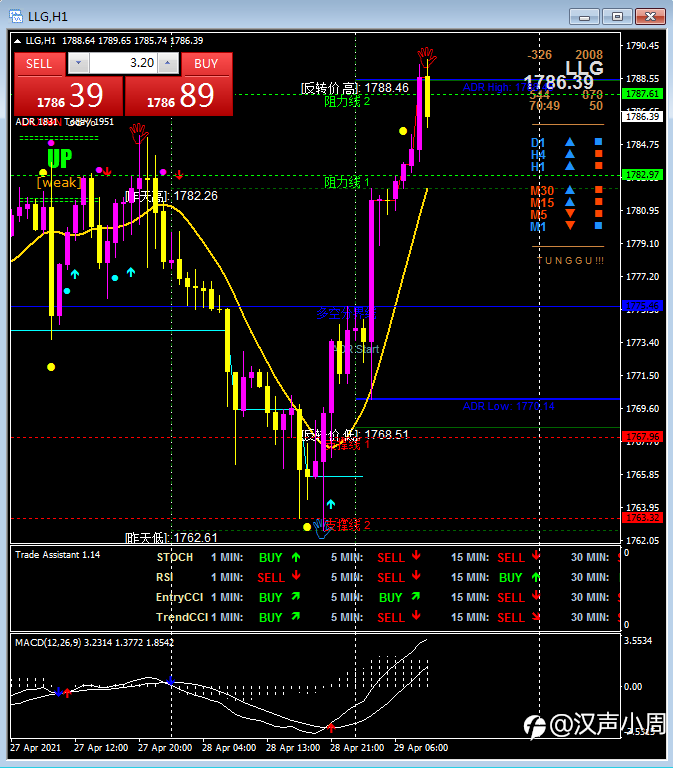673x768 pixels.
Task: Click the '反转价高: 1788.46' label
Action: click(x=355, y=88)
